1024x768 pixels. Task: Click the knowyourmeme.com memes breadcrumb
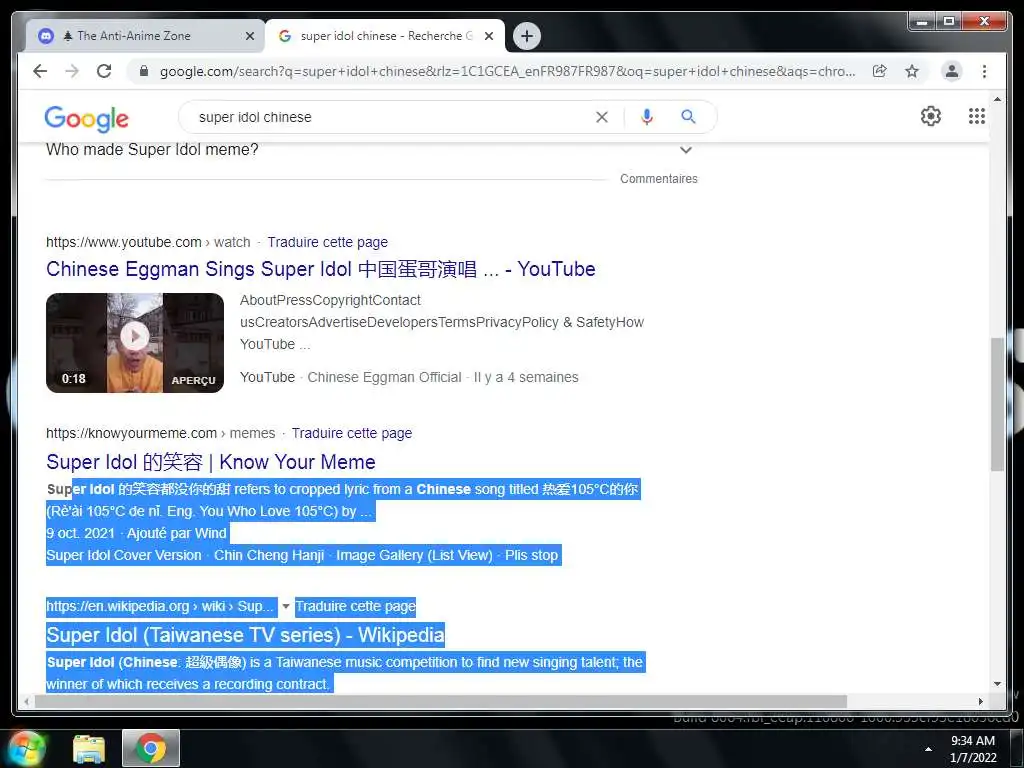pyautogui.click(x=161, y=433)
